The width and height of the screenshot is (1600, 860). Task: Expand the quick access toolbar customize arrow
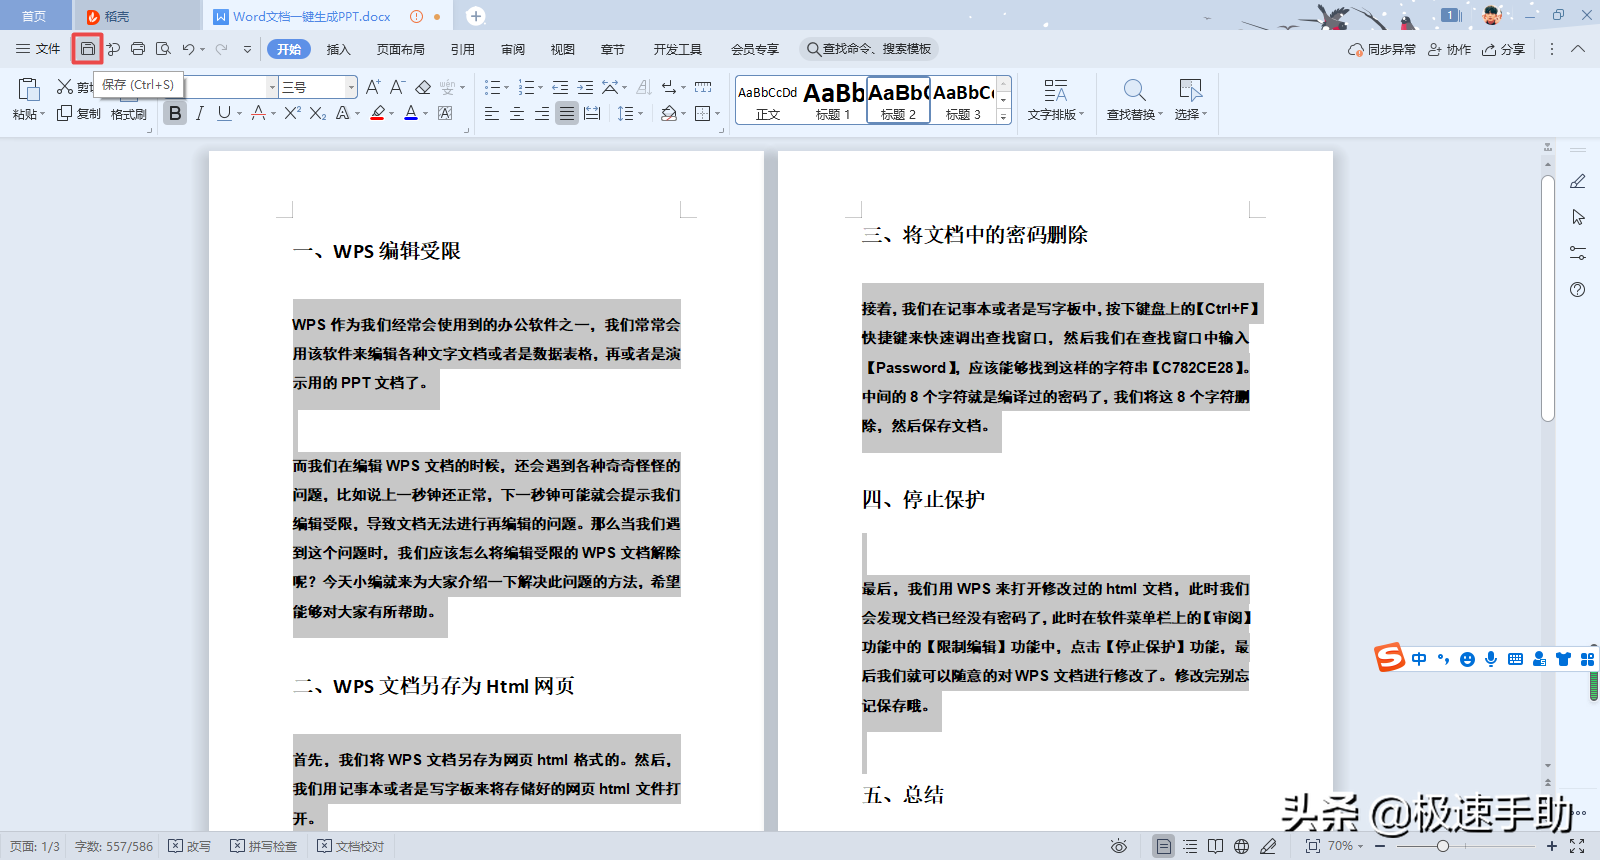point(247,49)
